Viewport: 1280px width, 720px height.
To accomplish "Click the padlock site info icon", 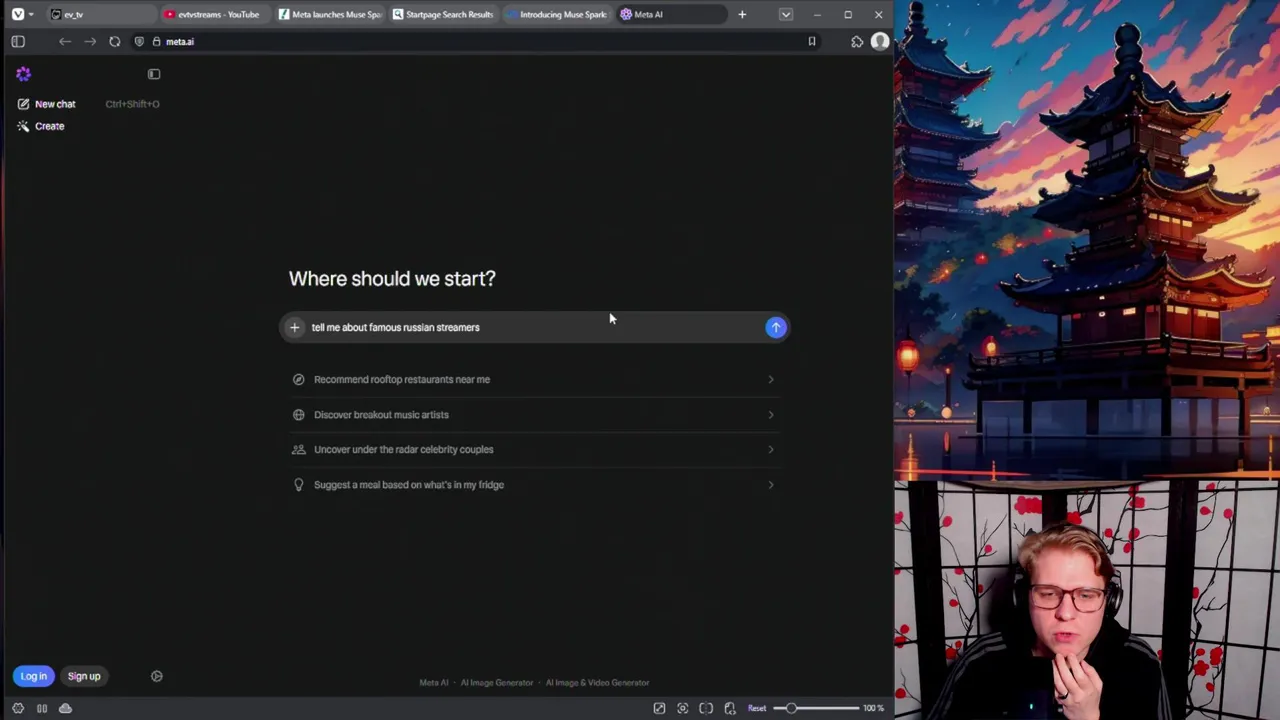I will [x=156, y=42].
